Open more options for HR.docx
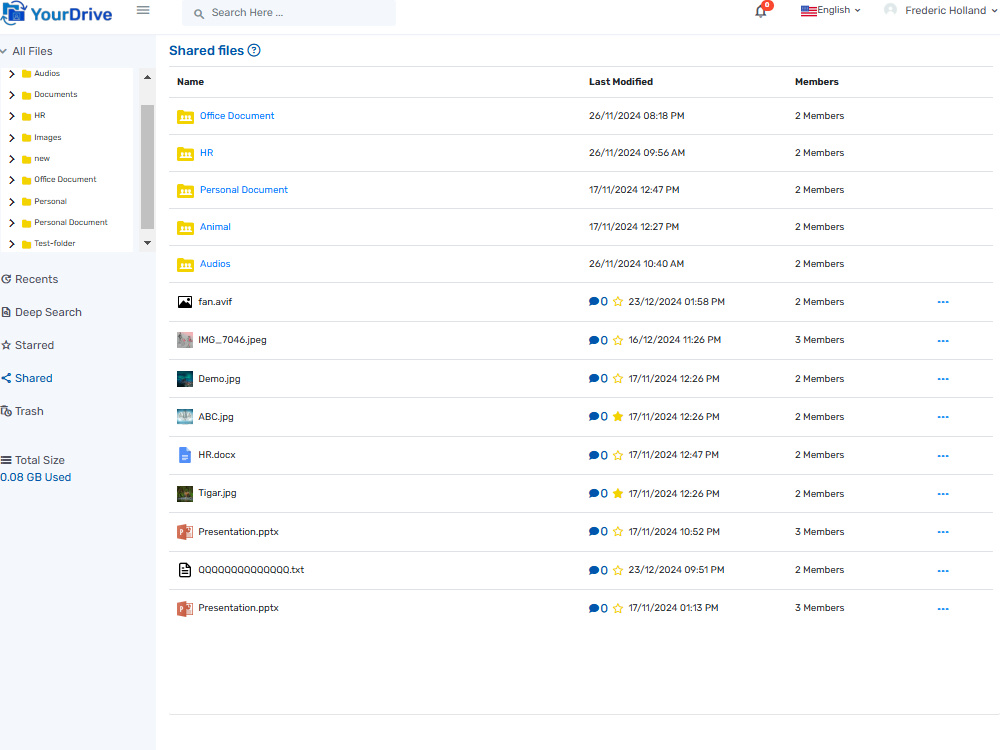Screen dimensions: 1000x750 click(x=943, y=456)
